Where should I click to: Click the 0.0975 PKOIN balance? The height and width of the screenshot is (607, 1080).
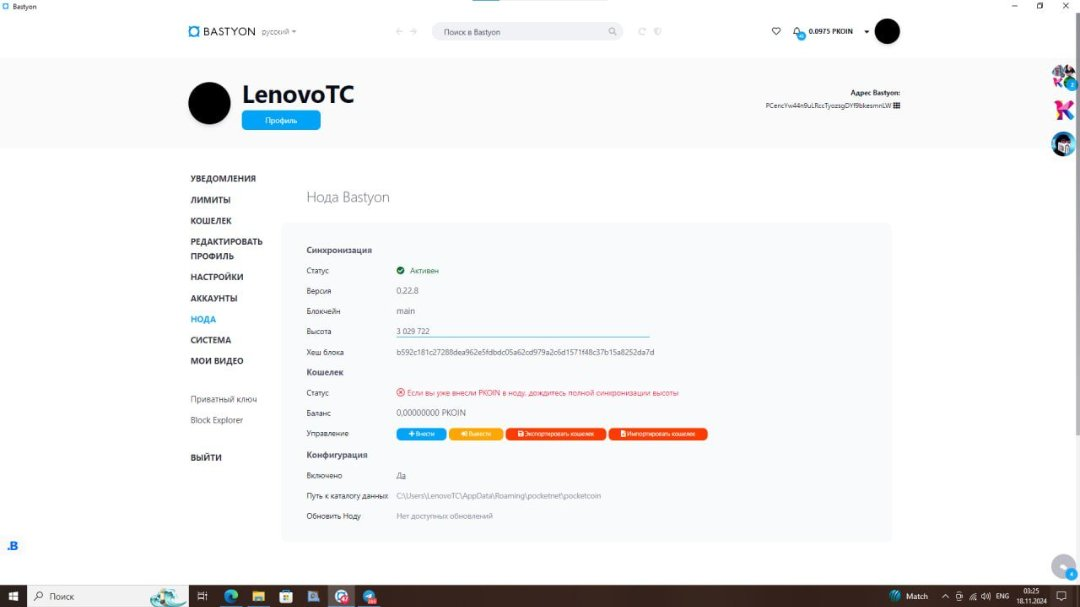coord(830,31)
